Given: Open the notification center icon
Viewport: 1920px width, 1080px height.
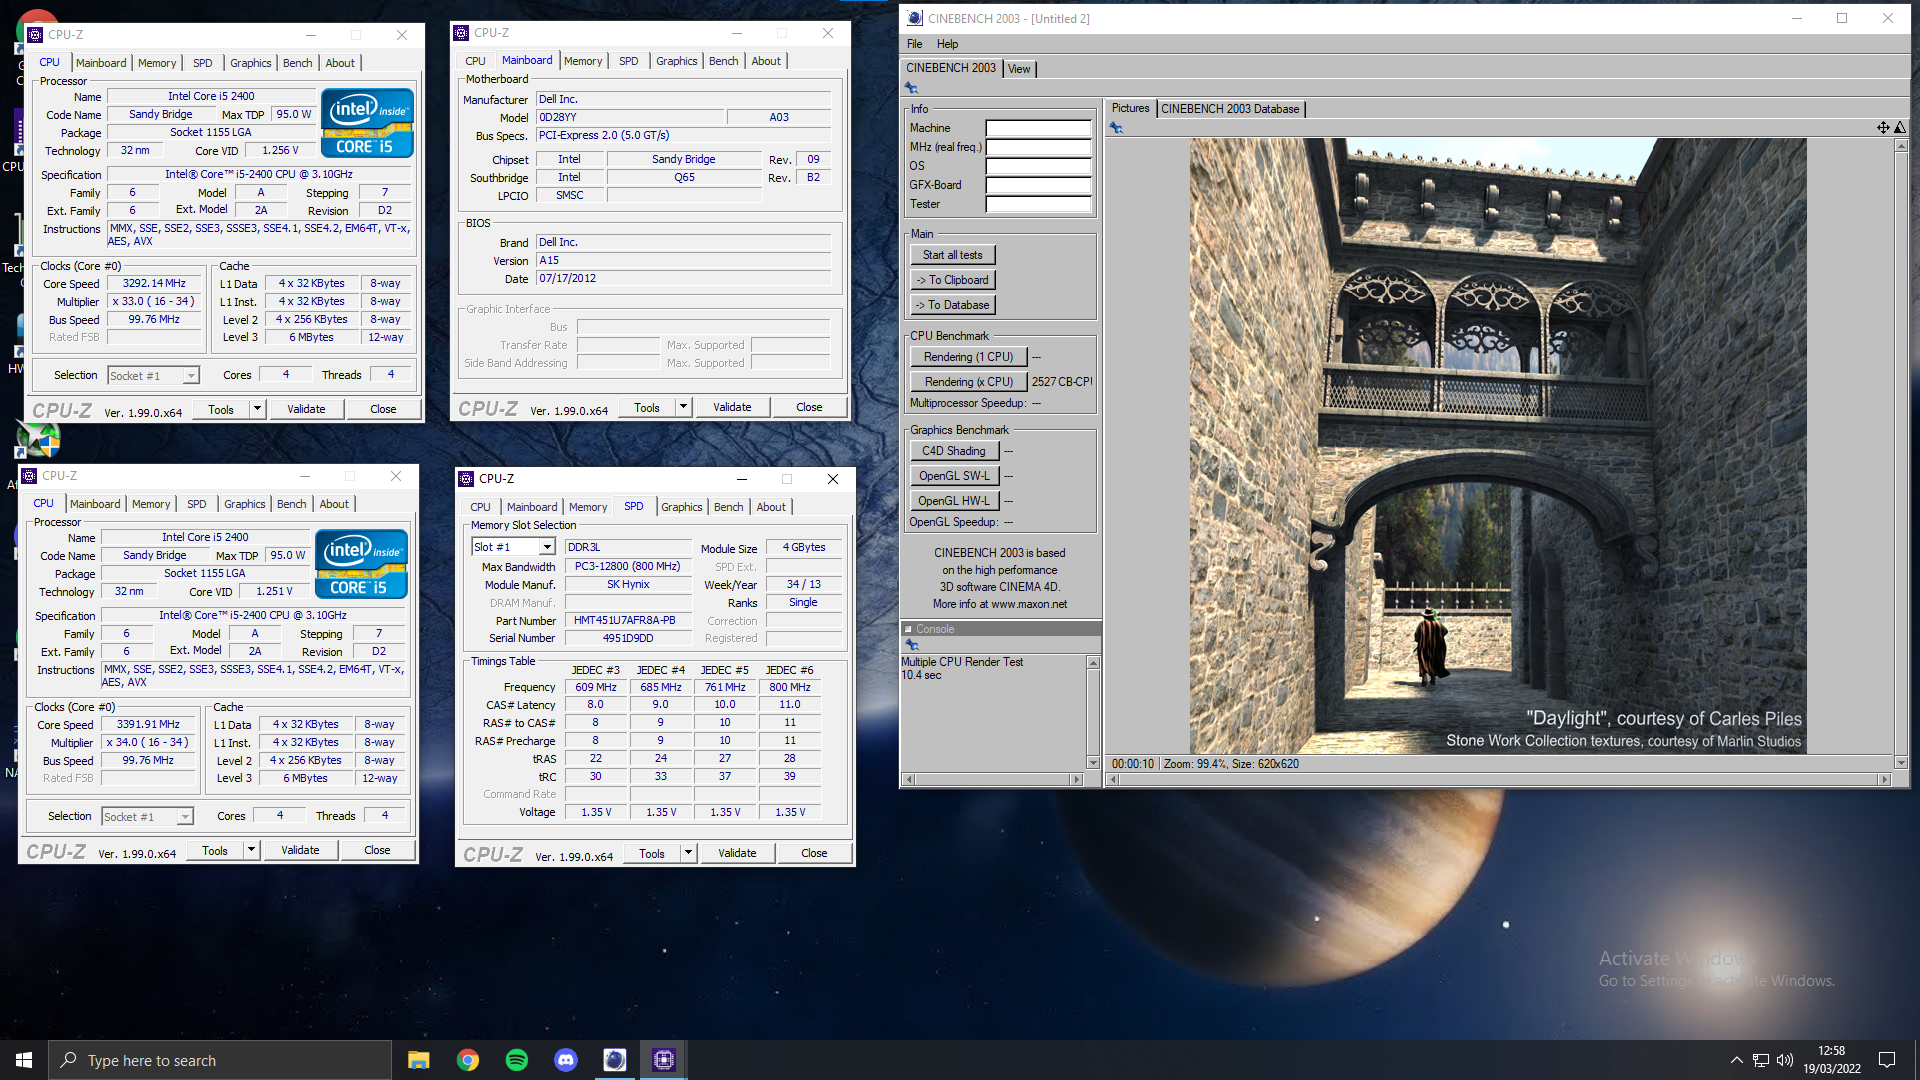Looking at the screenshot, I should point(1887,1060).
